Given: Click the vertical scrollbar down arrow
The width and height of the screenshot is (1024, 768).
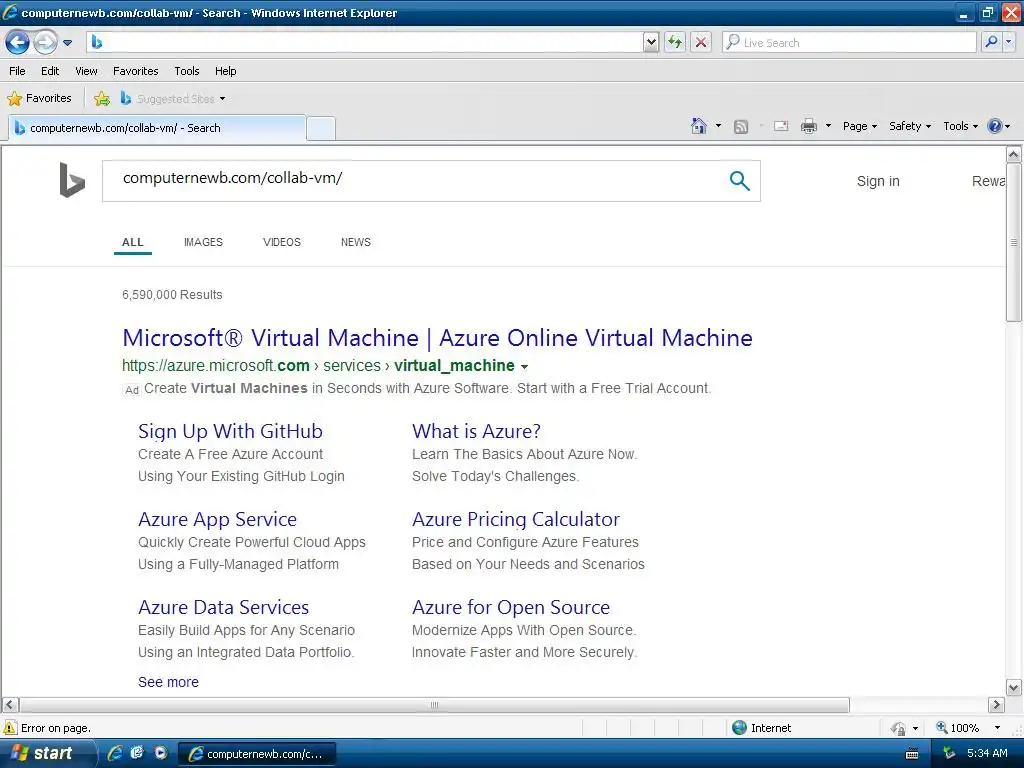Looking at the screenshot, I should pyautogui.click(x=1014, y=687).
